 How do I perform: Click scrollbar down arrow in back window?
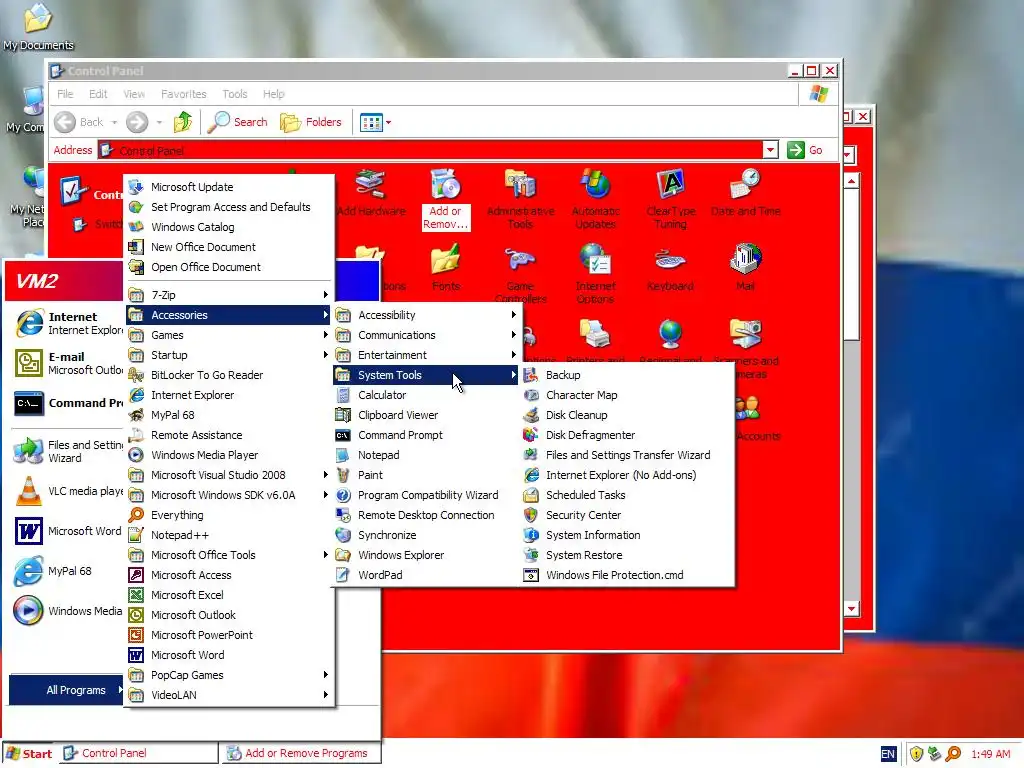[x=852, y=609]
